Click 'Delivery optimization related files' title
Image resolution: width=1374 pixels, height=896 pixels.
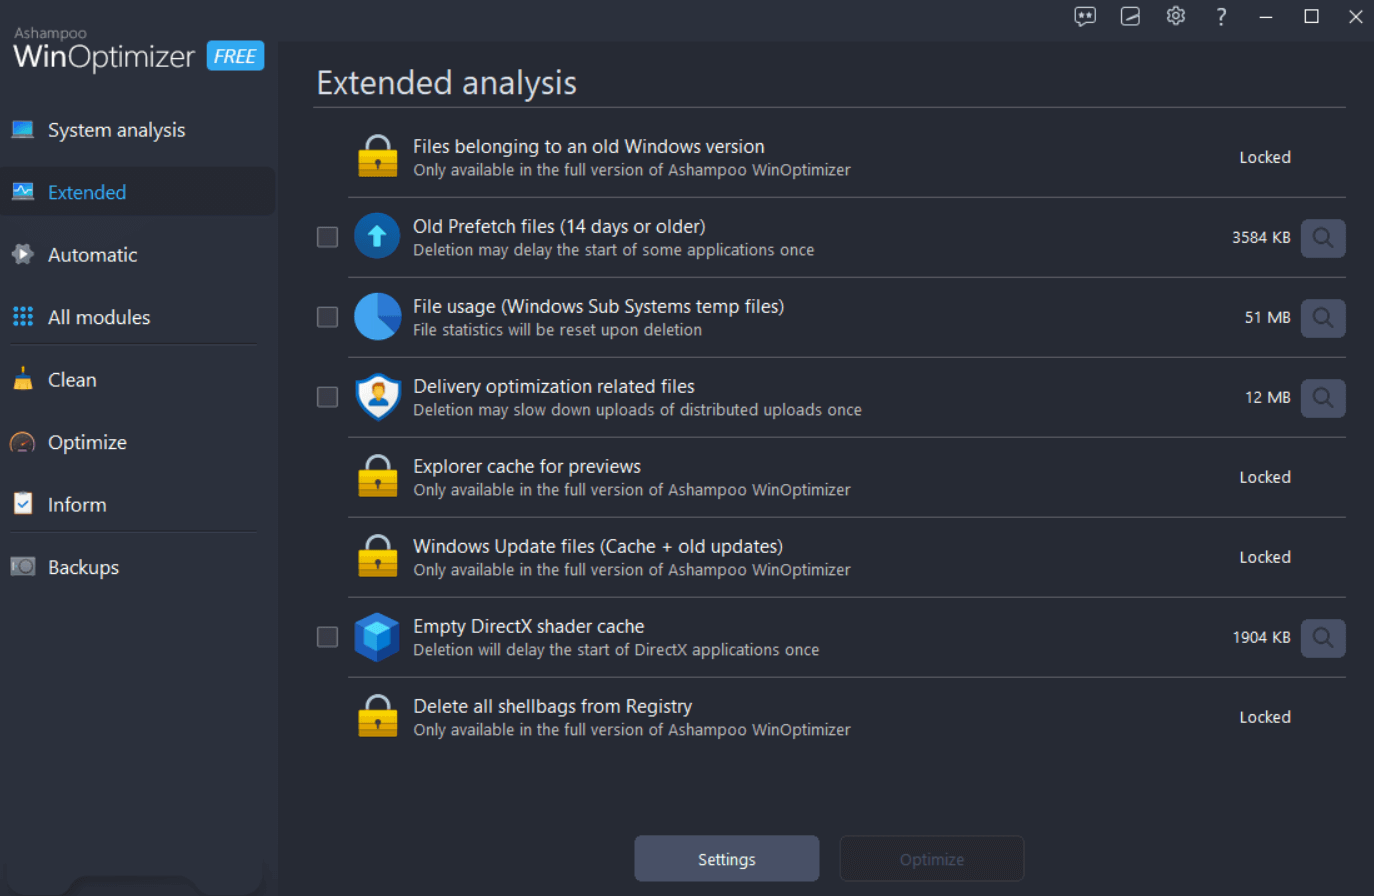coord(554,386)
